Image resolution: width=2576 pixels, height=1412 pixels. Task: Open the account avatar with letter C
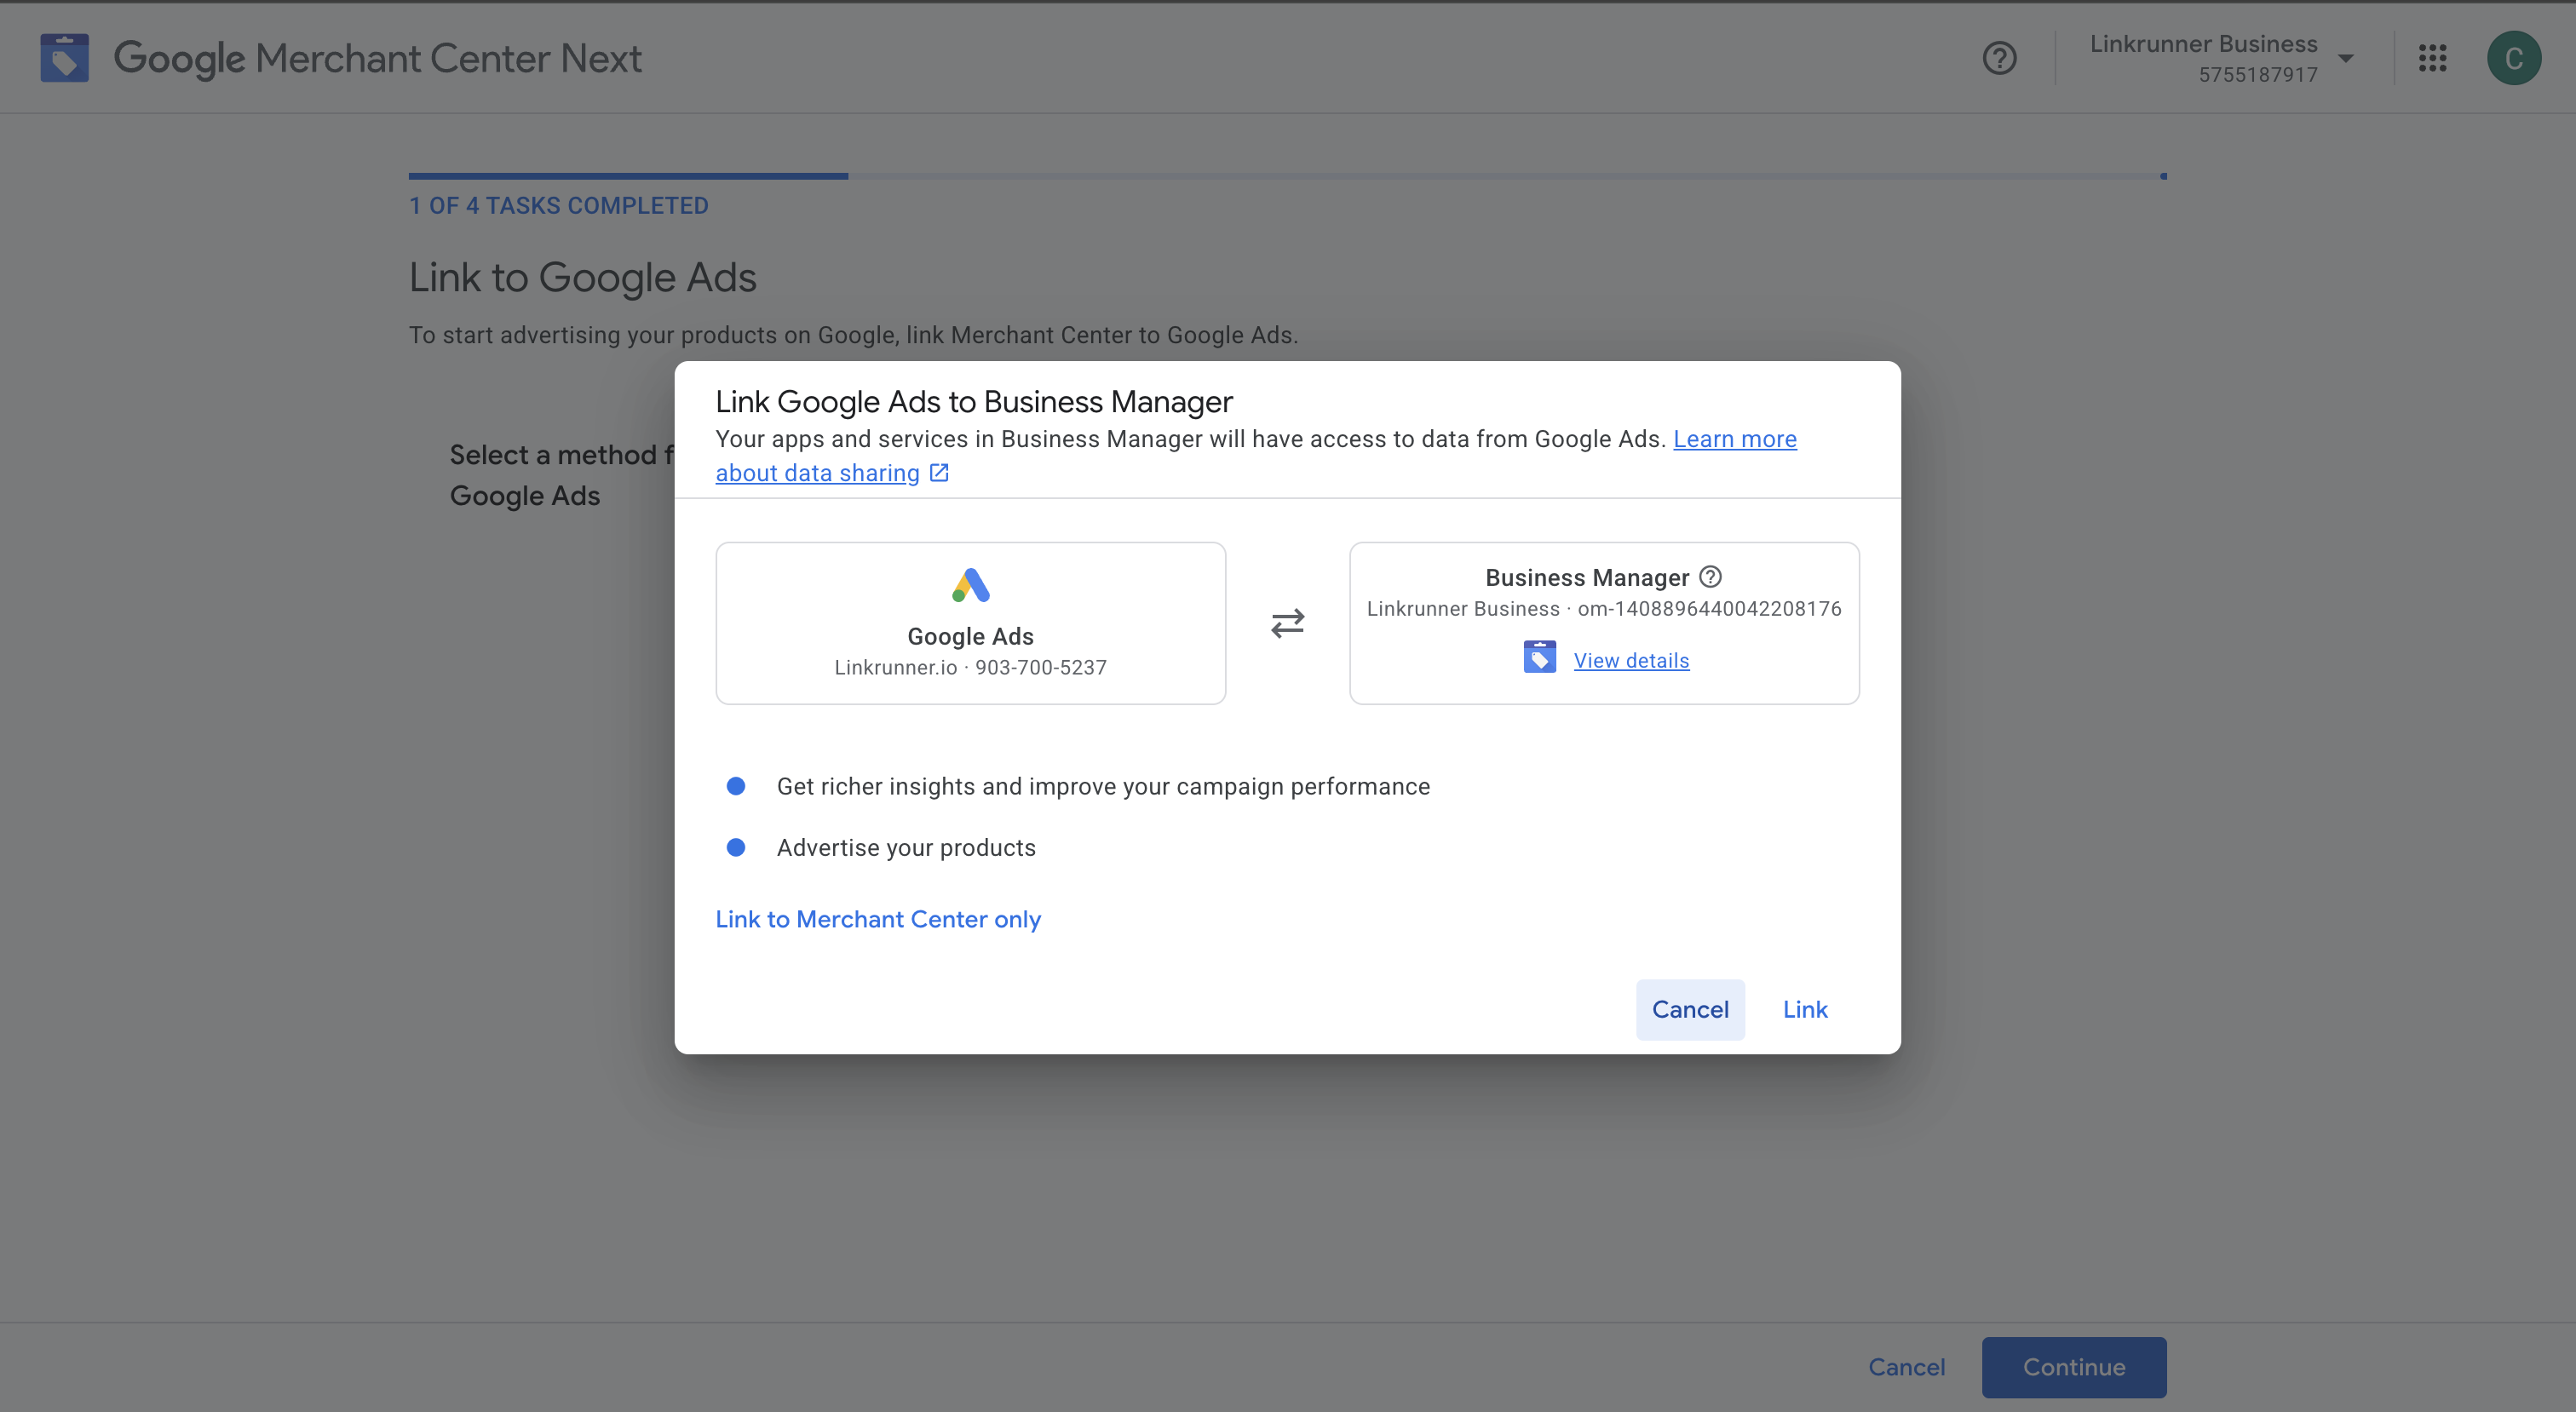click(x=2514, y=58)
